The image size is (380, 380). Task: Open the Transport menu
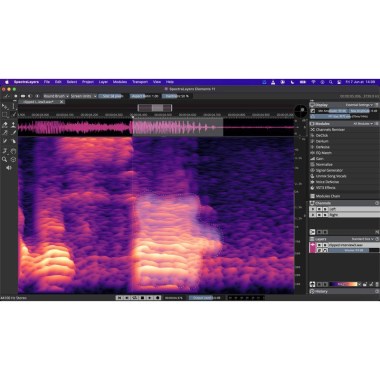coord(140,82)
